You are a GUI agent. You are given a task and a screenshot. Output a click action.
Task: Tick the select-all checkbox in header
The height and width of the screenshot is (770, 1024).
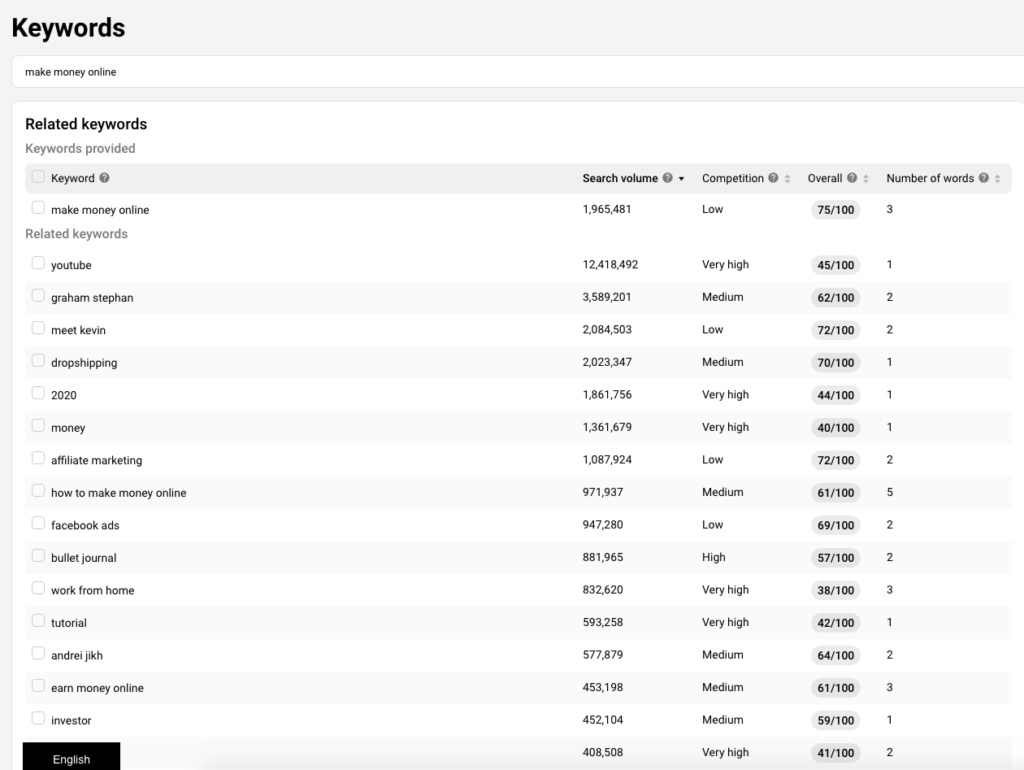[x=38, y=177]
